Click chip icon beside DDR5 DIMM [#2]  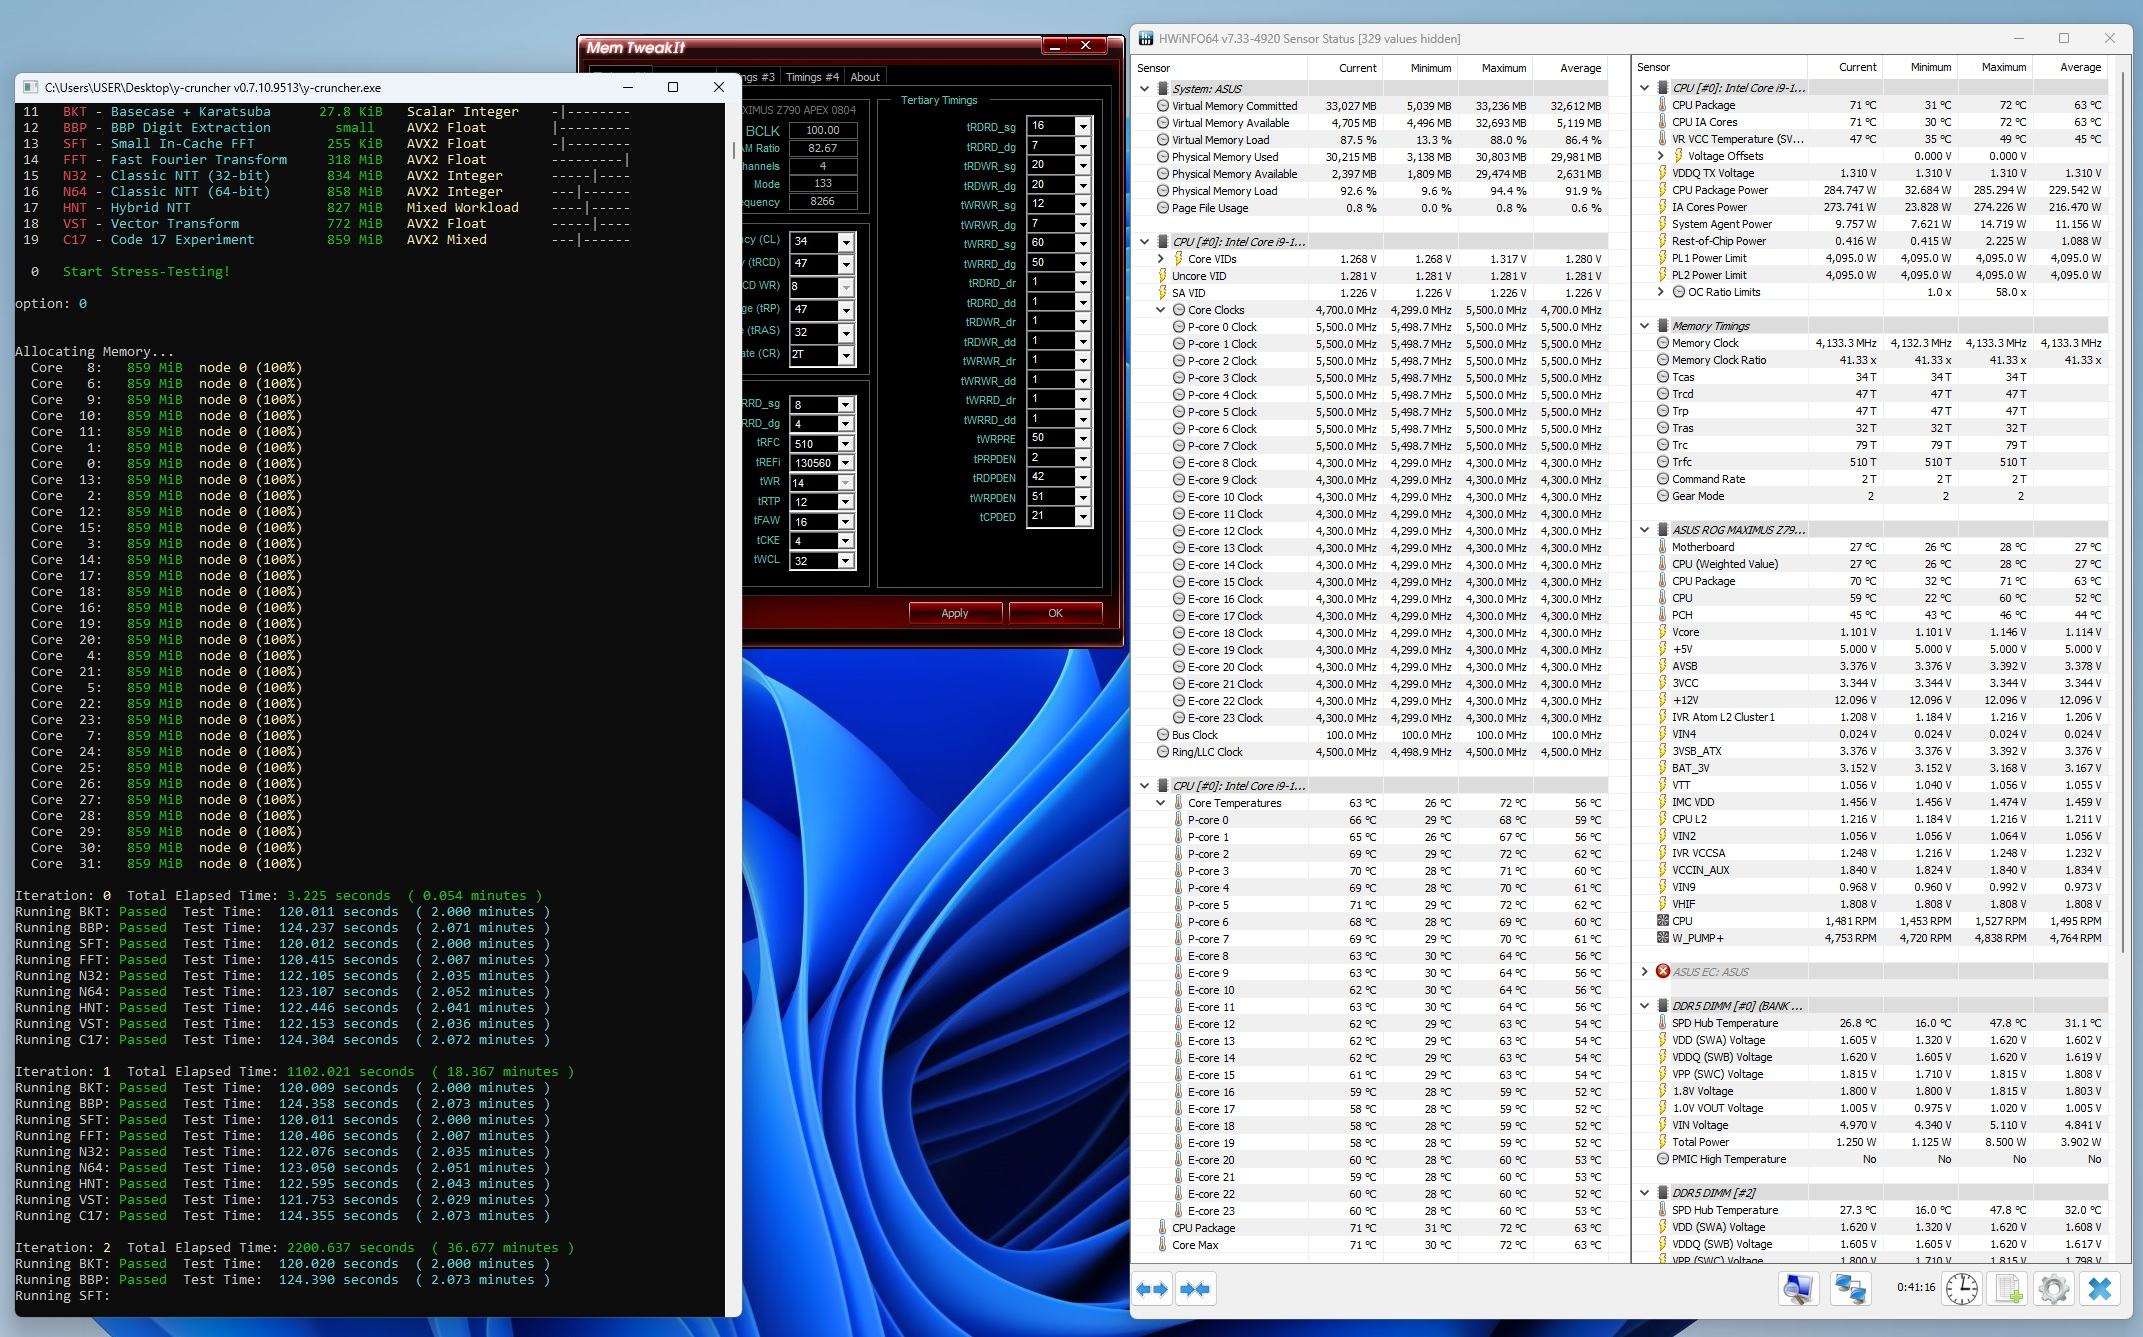pos(1663,1192)
